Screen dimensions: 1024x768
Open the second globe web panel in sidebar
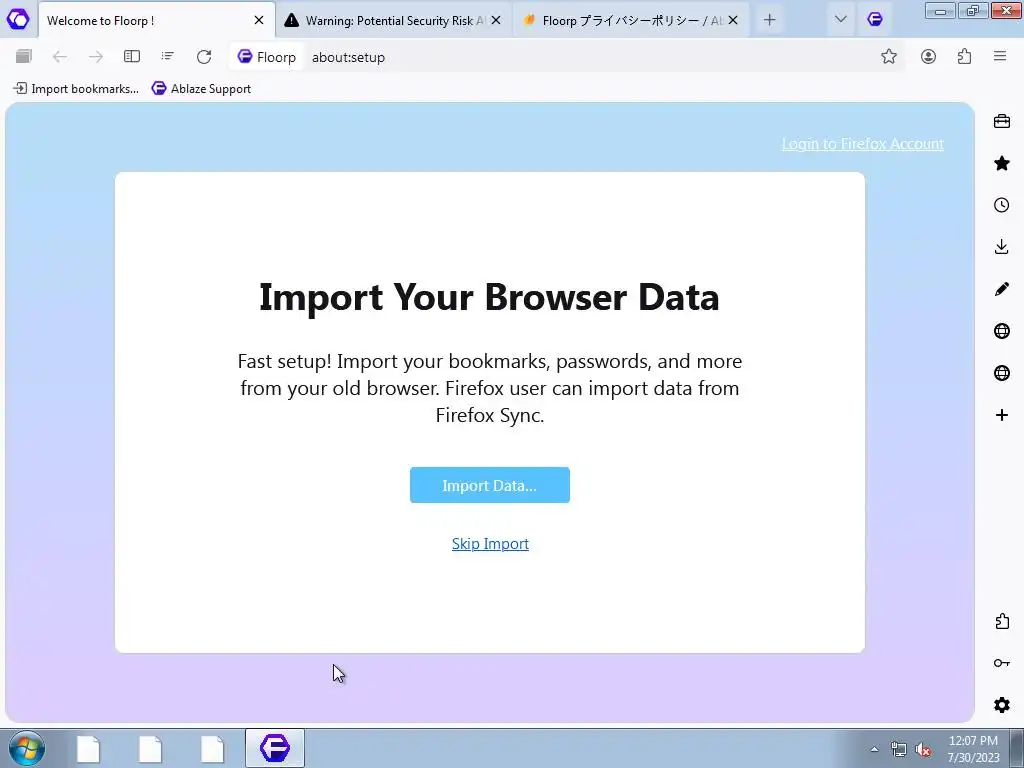(x=1002, y=373)
